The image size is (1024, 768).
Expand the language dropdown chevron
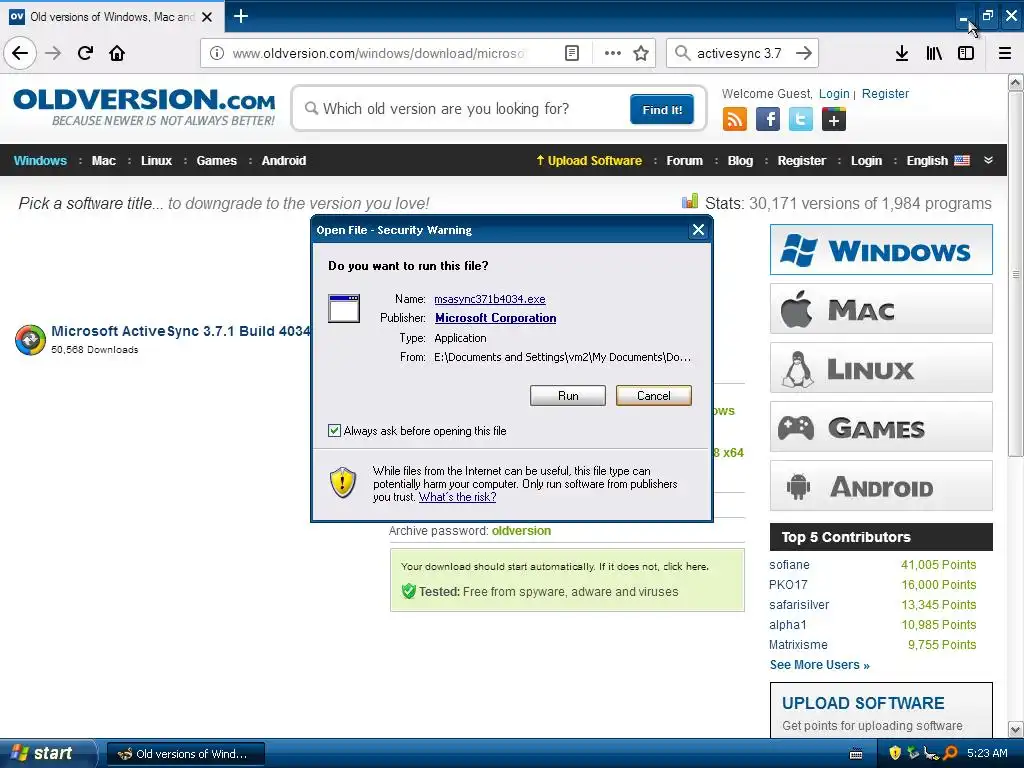[988, 160]
